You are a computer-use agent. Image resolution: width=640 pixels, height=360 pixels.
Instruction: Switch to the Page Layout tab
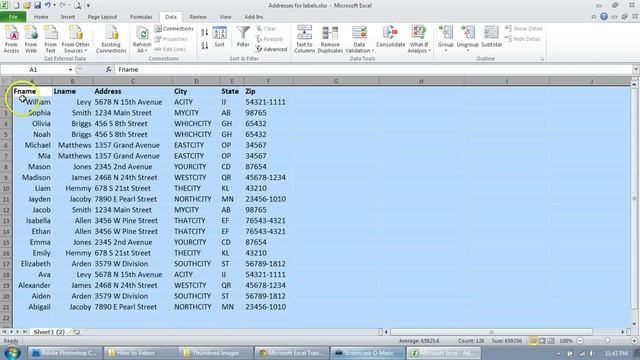(x=102, y=17)
